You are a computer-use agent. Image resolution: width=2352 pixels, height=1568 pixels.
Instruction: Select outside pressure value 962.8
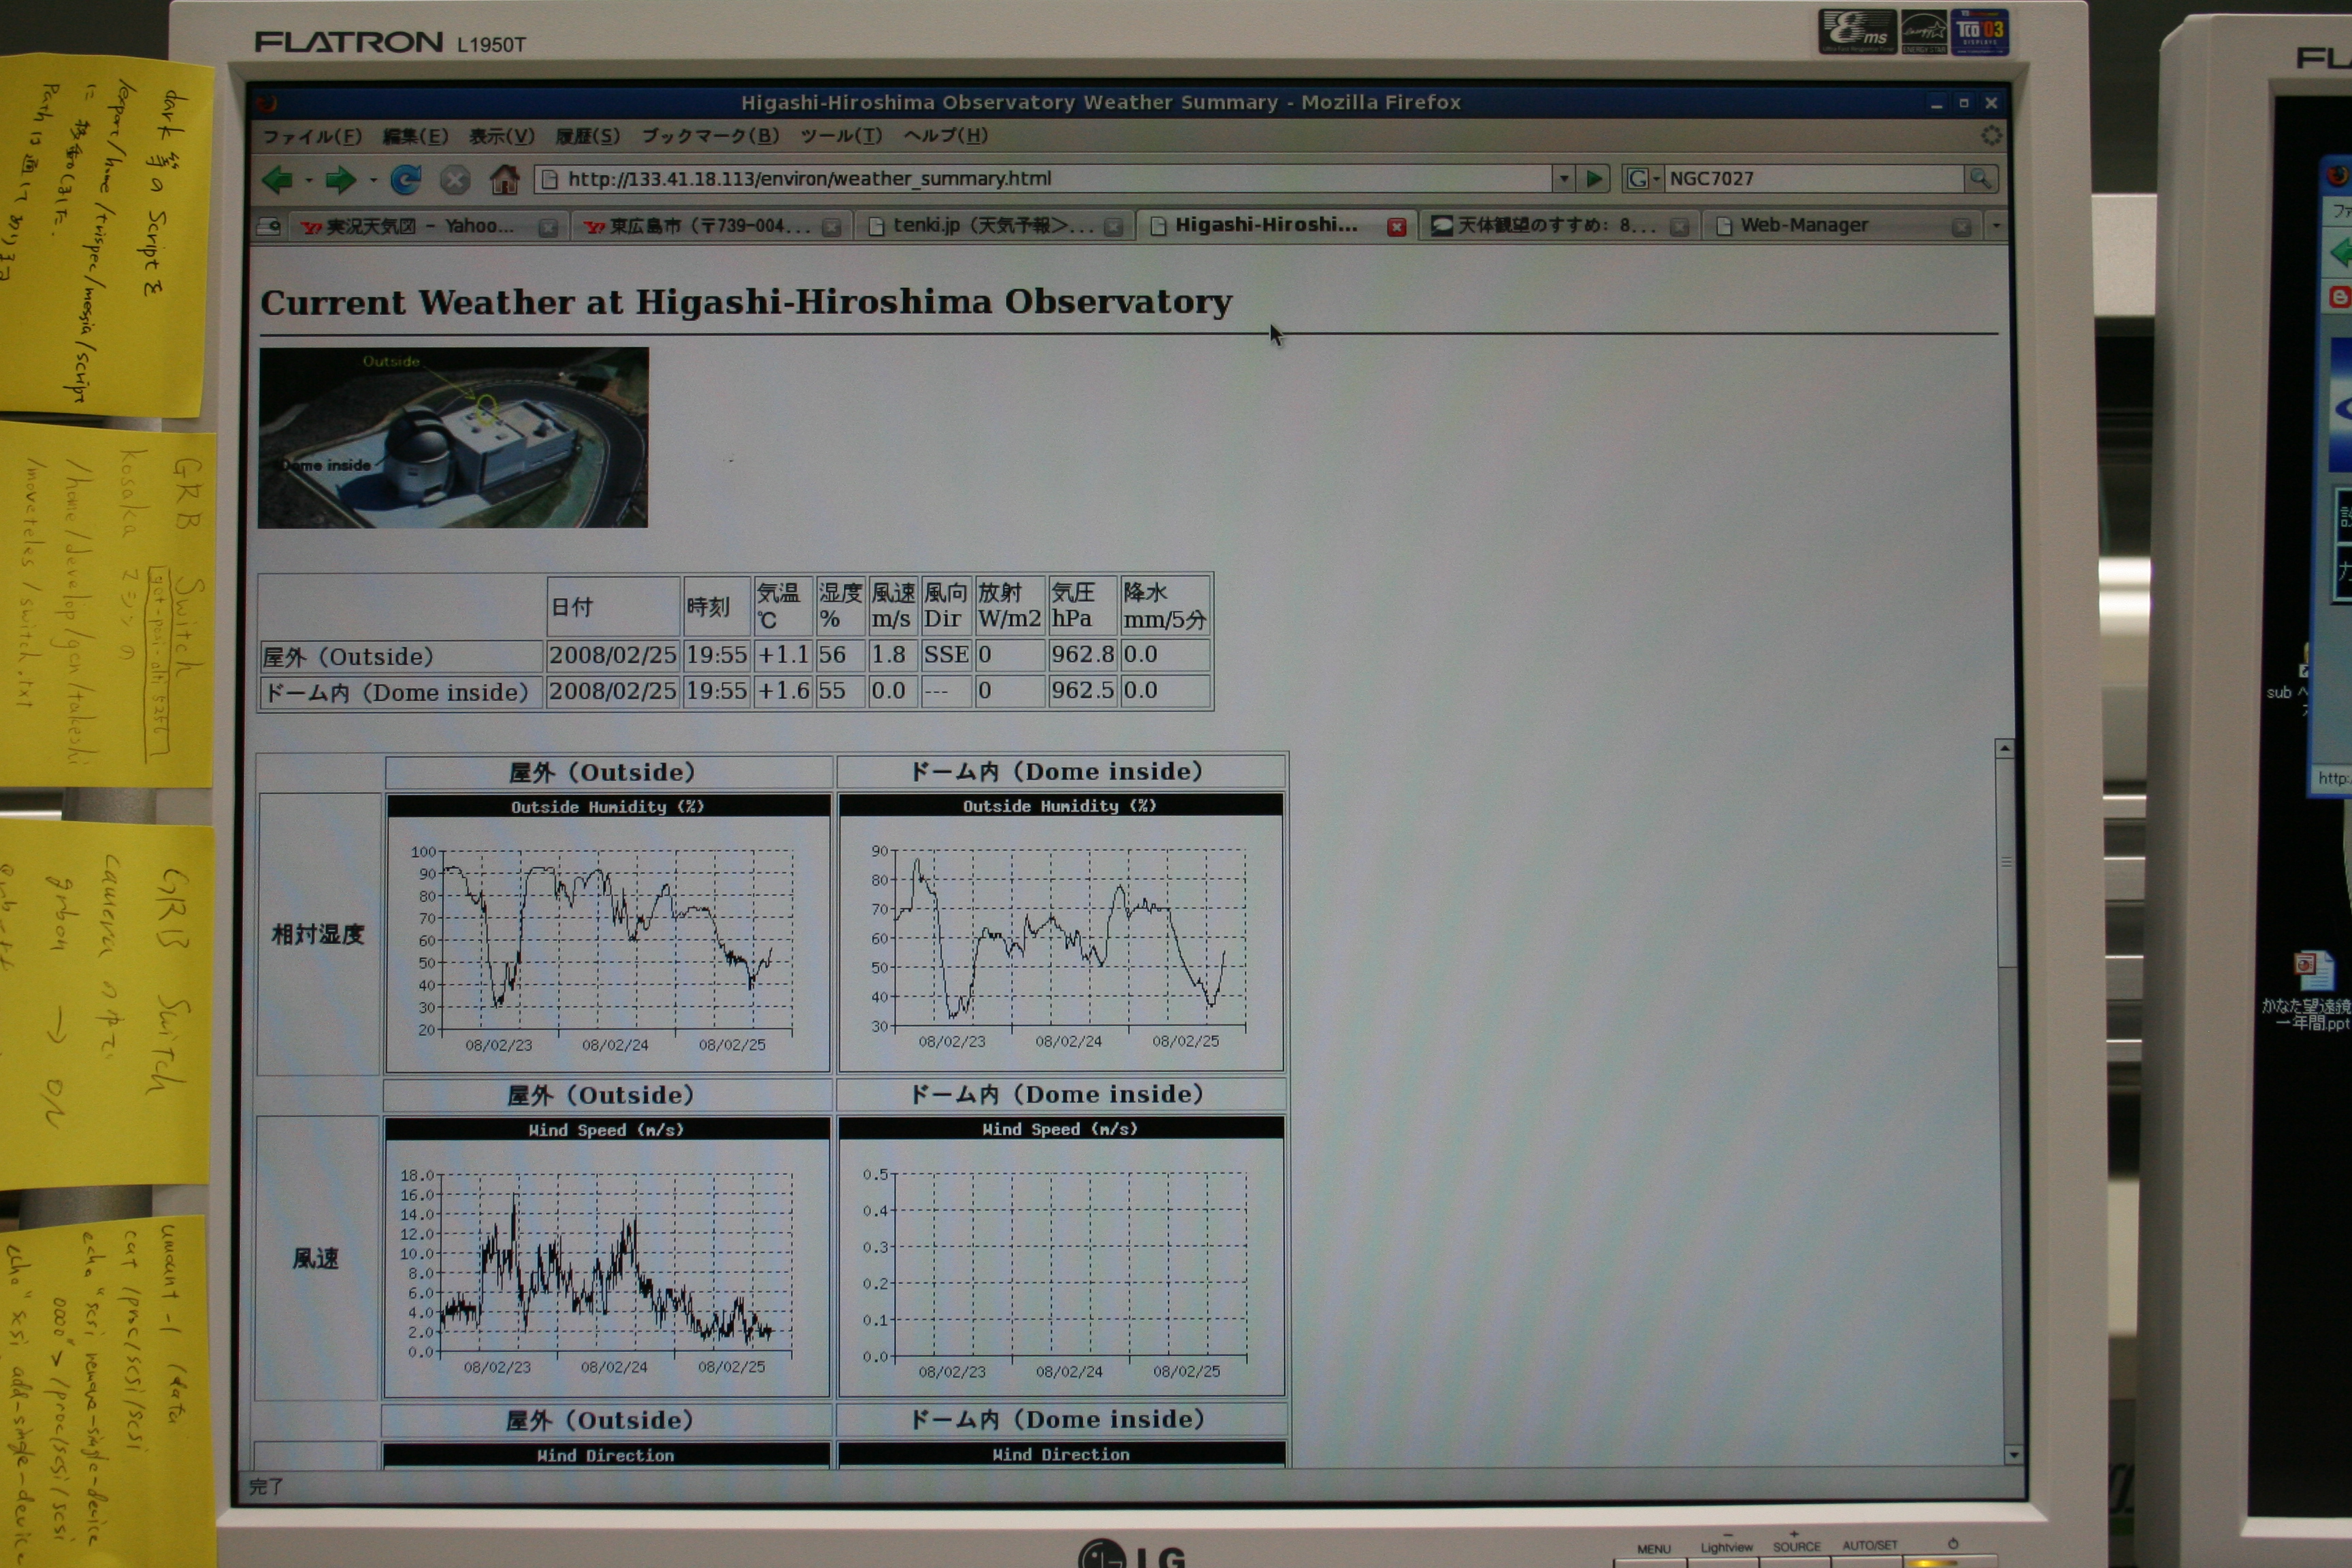pyautogui.click(x=1082, y=654)
